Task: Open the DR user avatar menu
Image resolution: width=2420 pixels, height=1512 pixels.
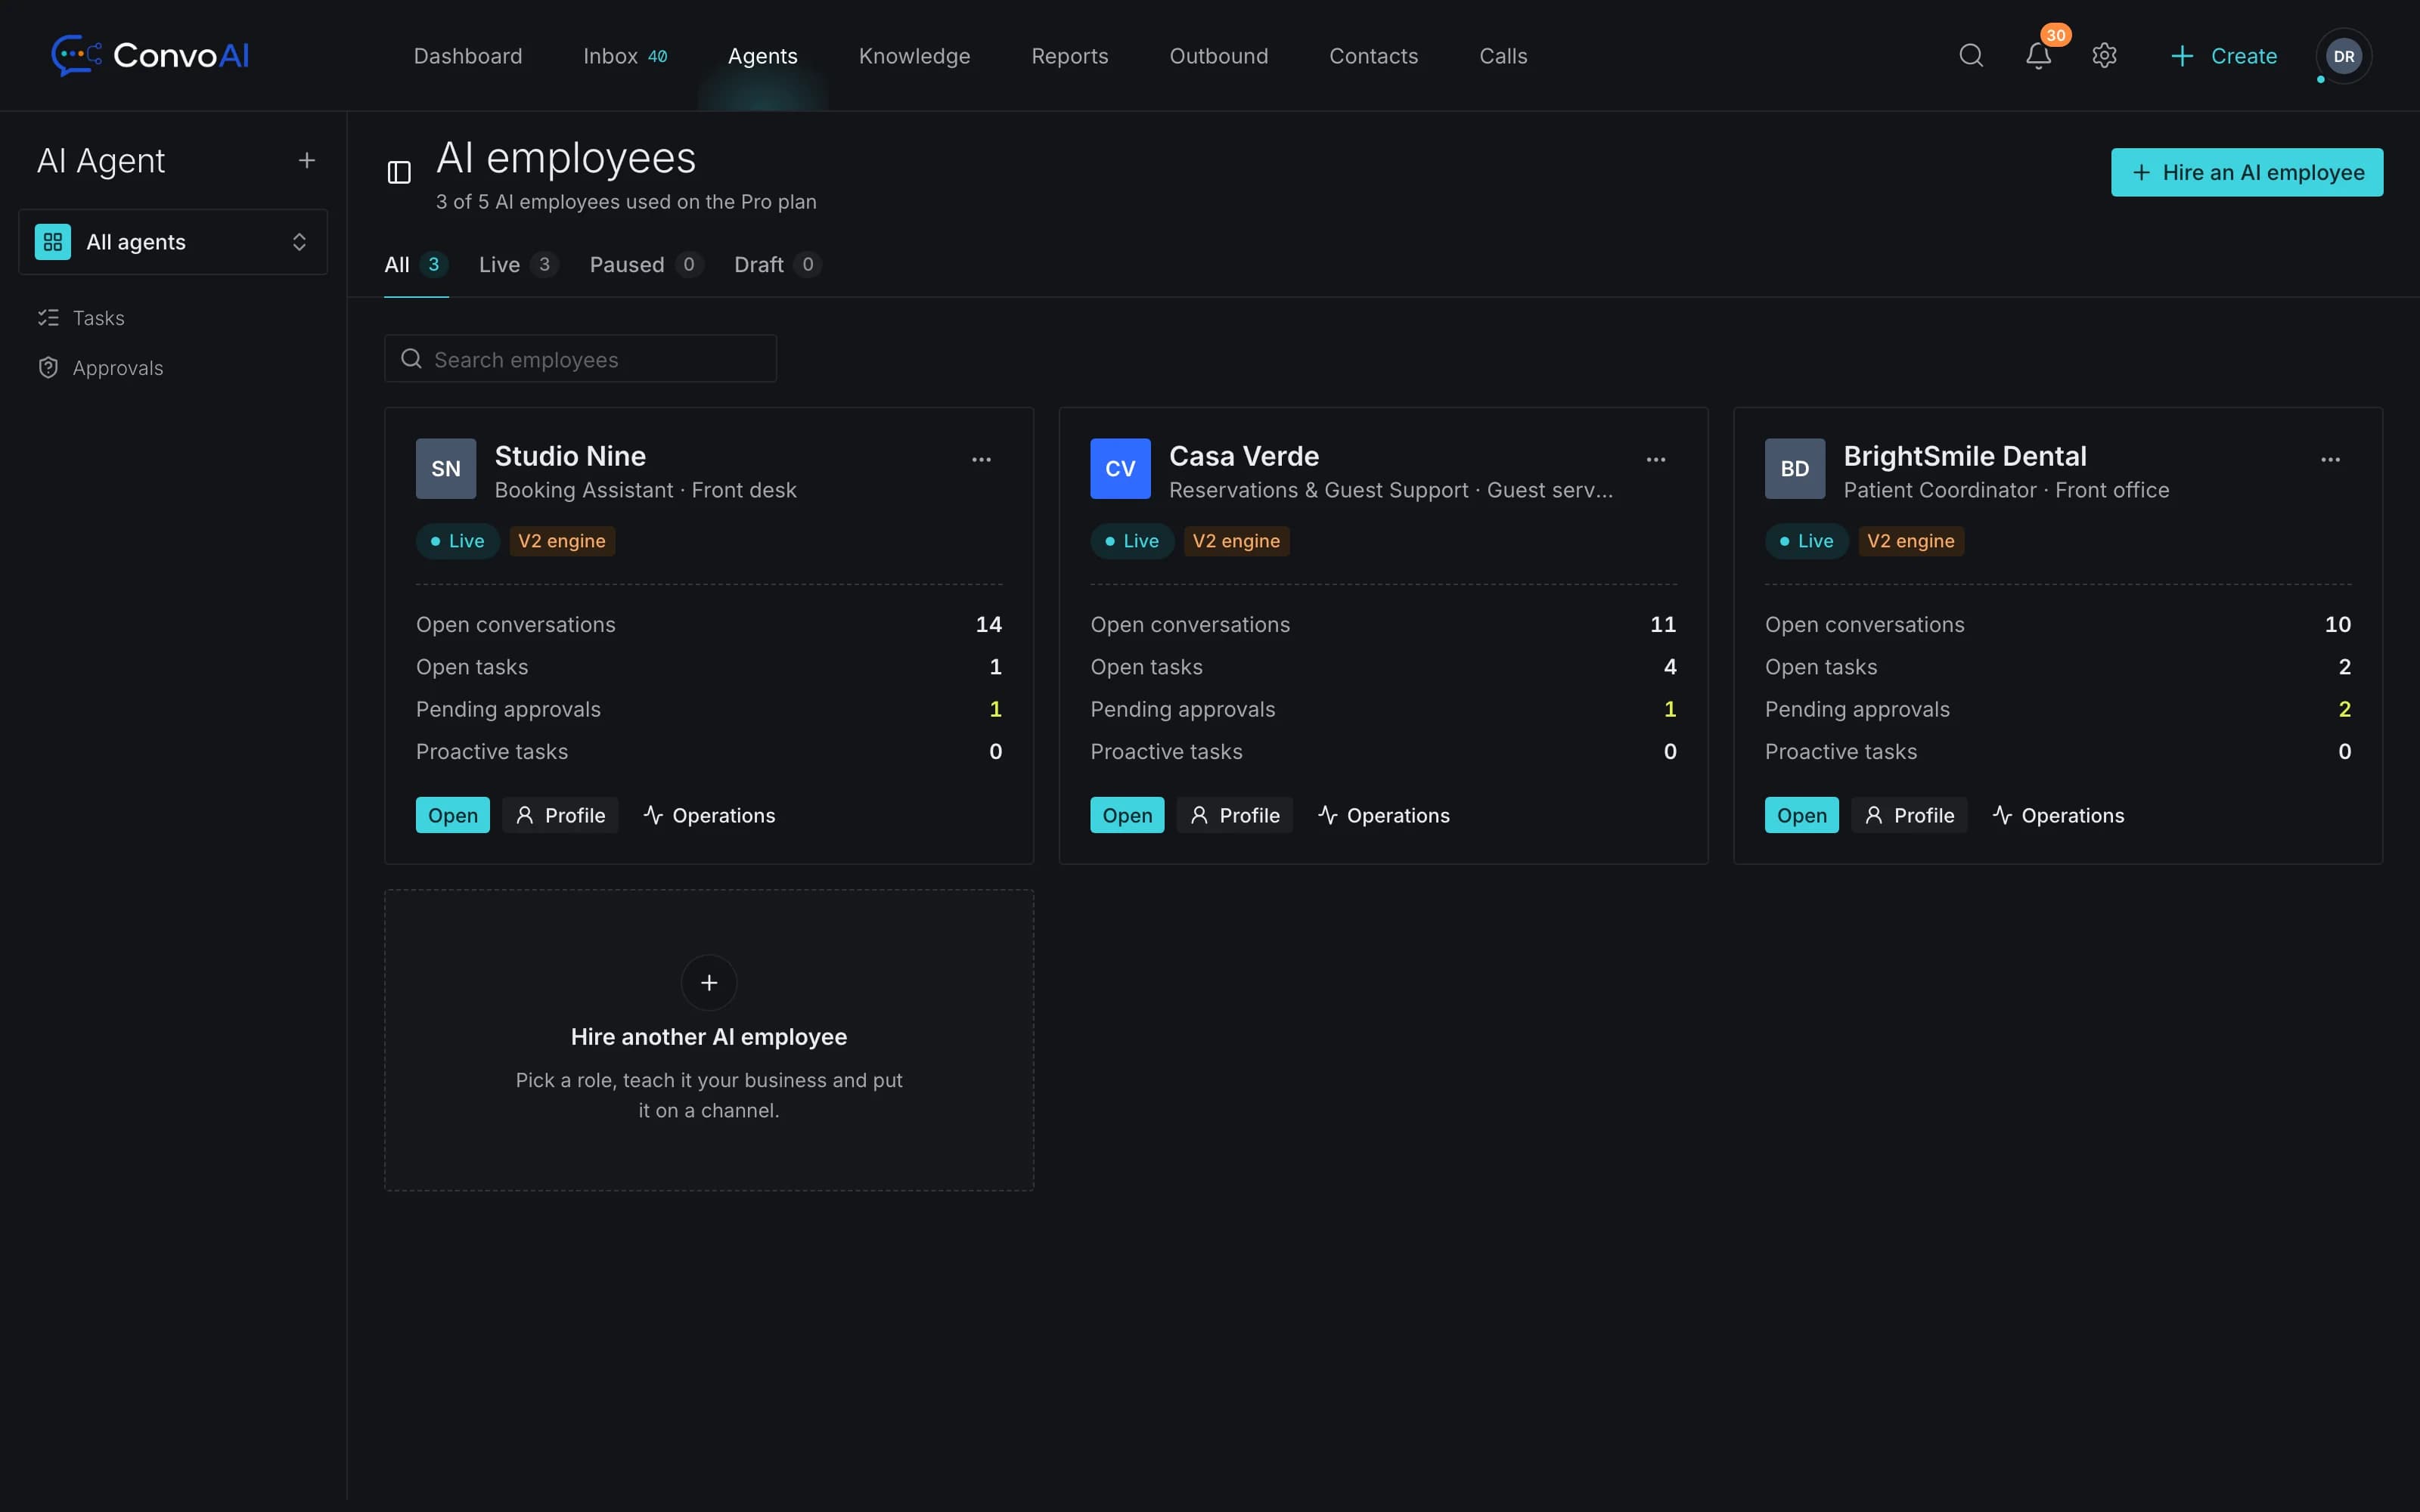Action: click(x=2343, y=56)
